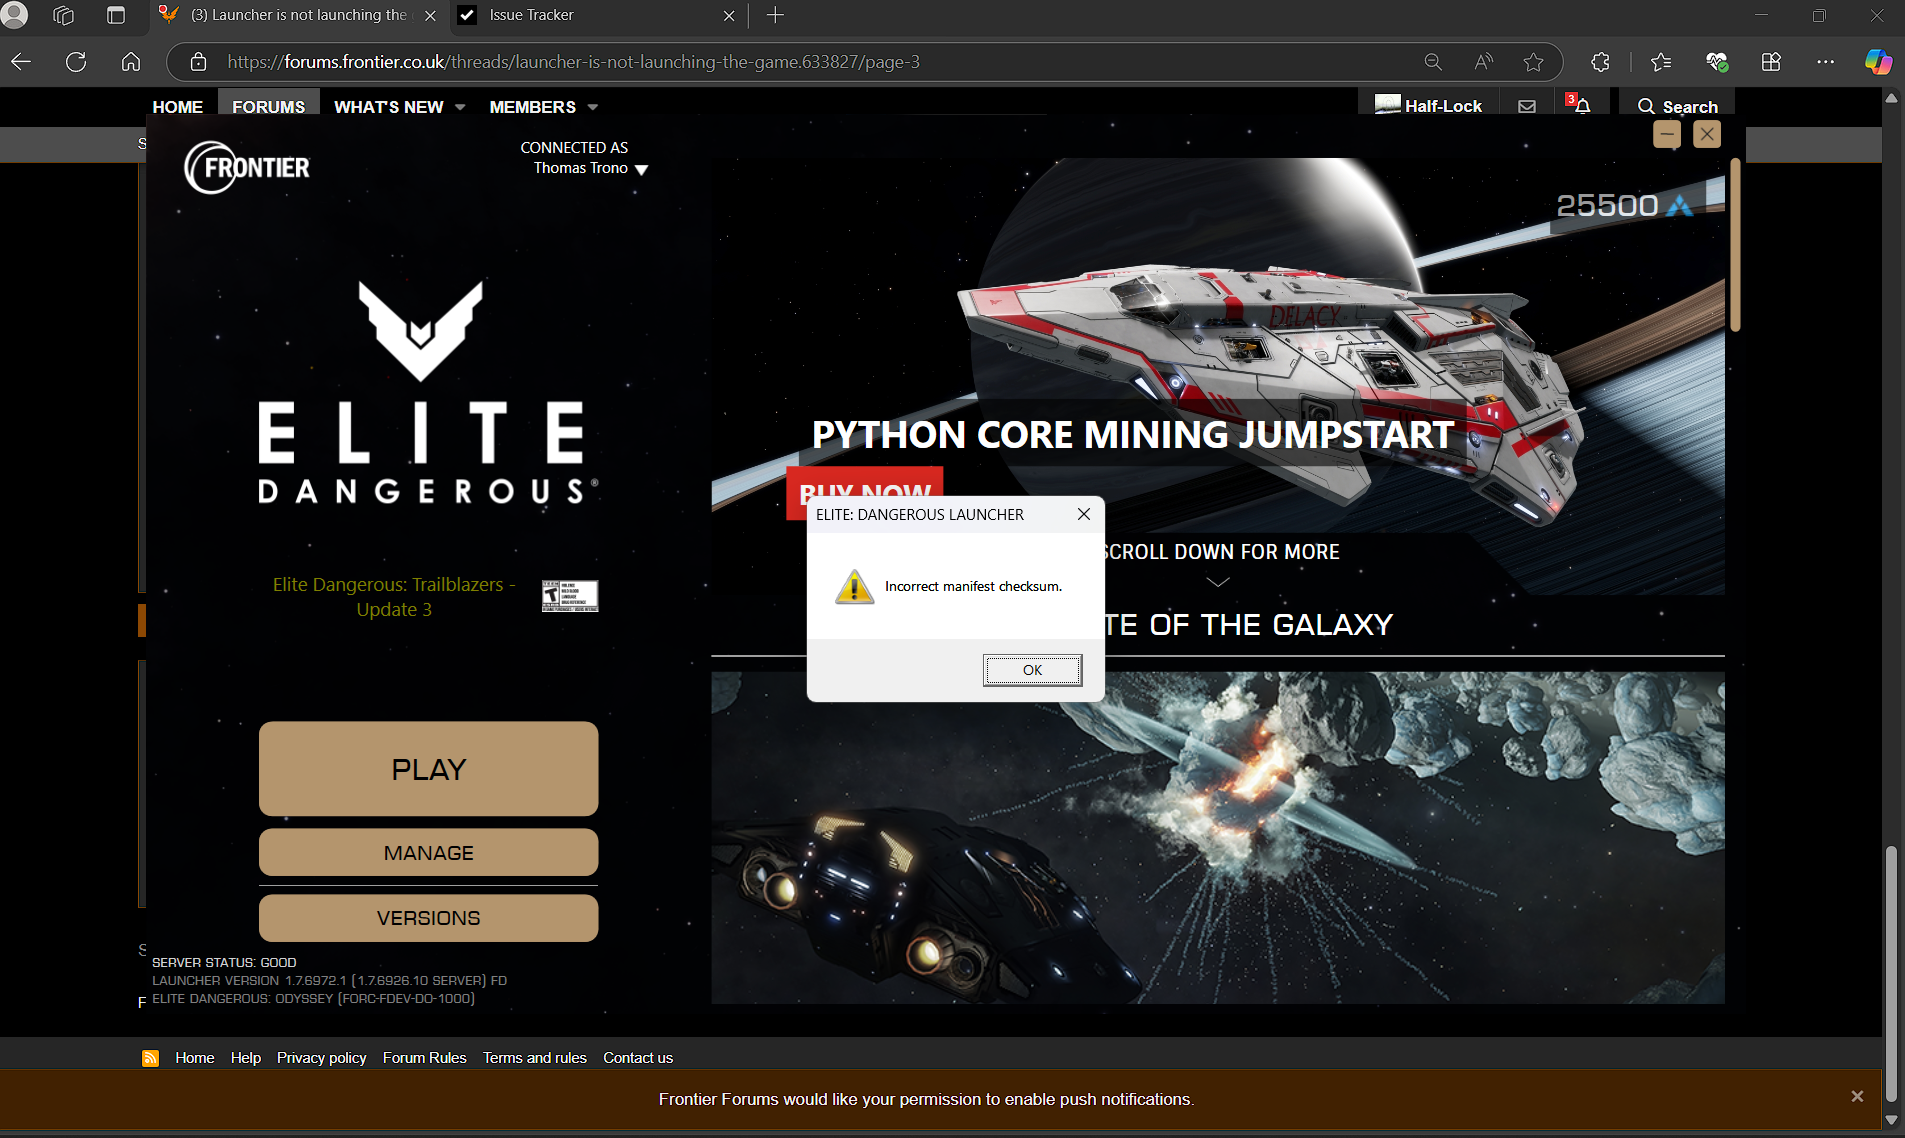Image resolution: width=1905 pixels, height=1138 pixels.
Task: Select the FORUMS nav tab
Action: pyautogui.click(x=268, y=107)
